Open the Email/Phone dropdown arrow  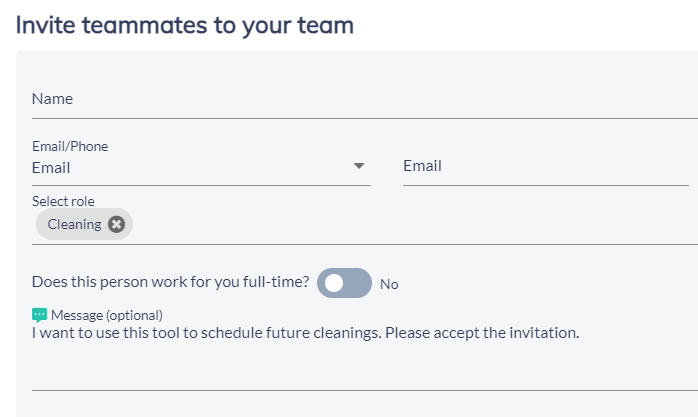(x=359, y=166)
